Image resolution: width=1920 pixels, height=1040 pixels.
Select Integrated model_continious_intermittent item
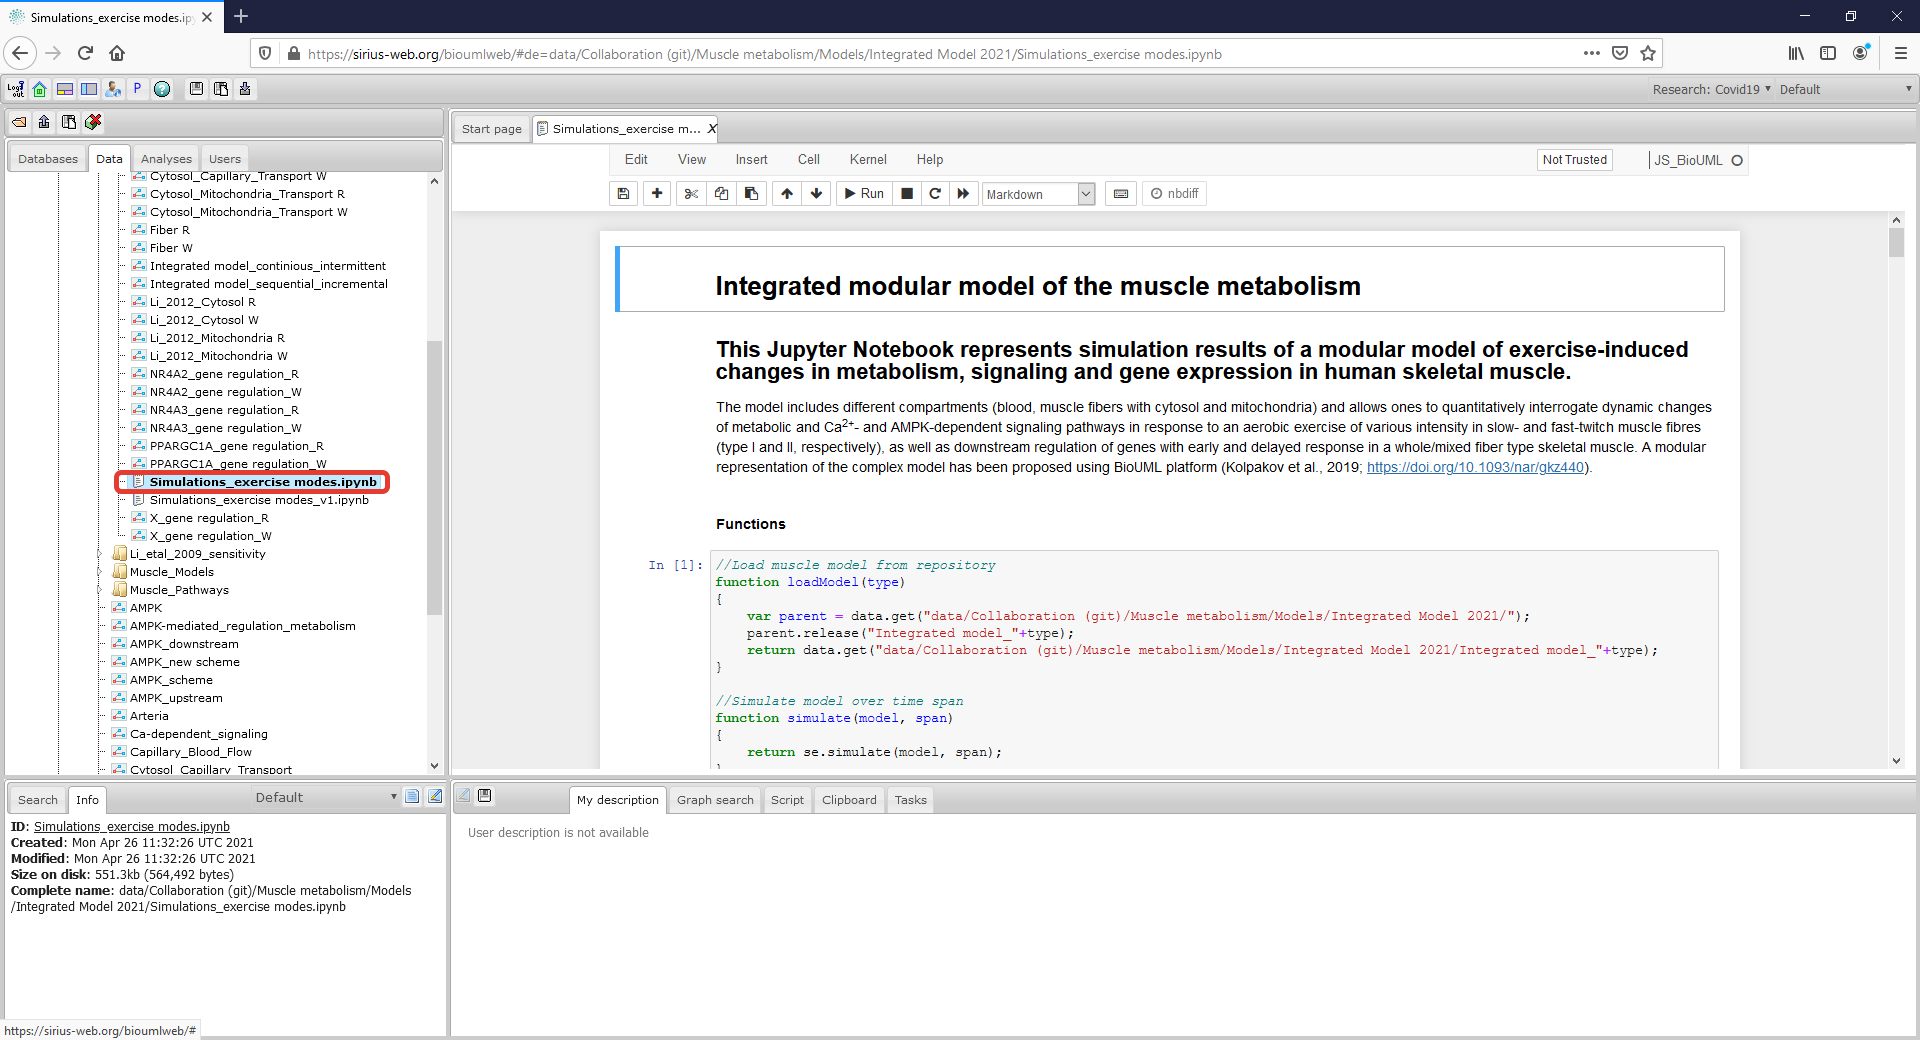[267, 266]
